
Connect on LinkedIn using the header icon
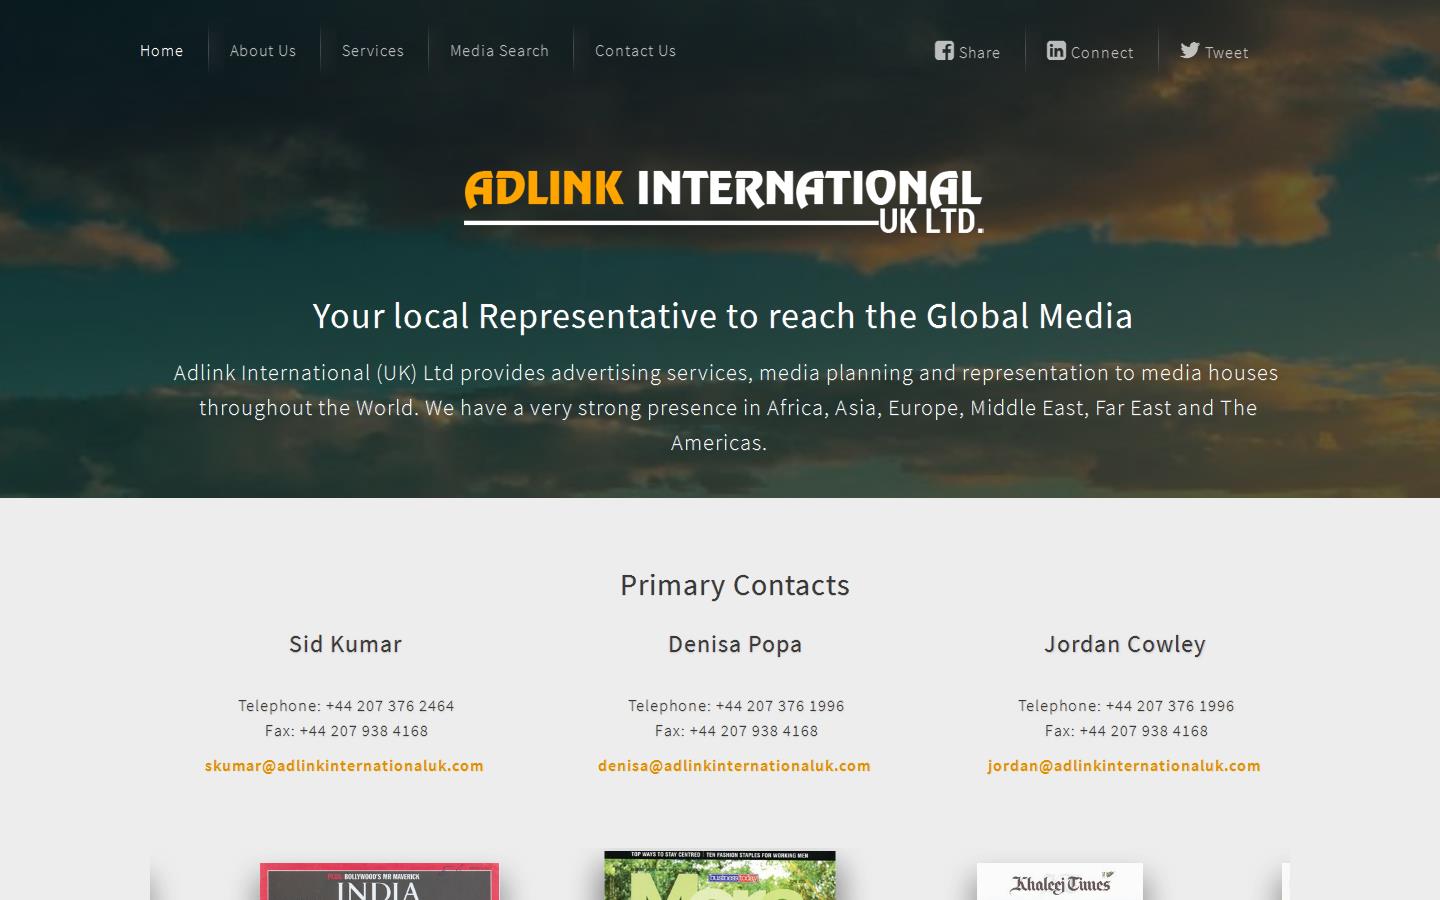pyautogui.click(x=1090, y=52)
